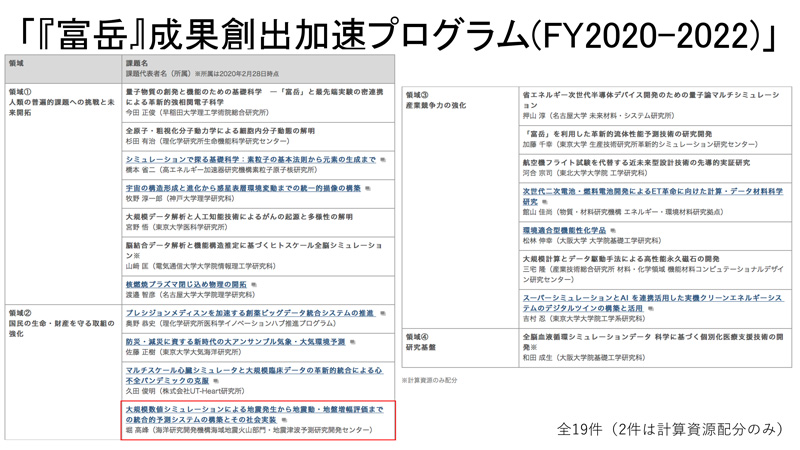Click the ※計算資源のみ配分 footnote
The width and height of the screenshot is (800, 450).
[x=430, y=380]
